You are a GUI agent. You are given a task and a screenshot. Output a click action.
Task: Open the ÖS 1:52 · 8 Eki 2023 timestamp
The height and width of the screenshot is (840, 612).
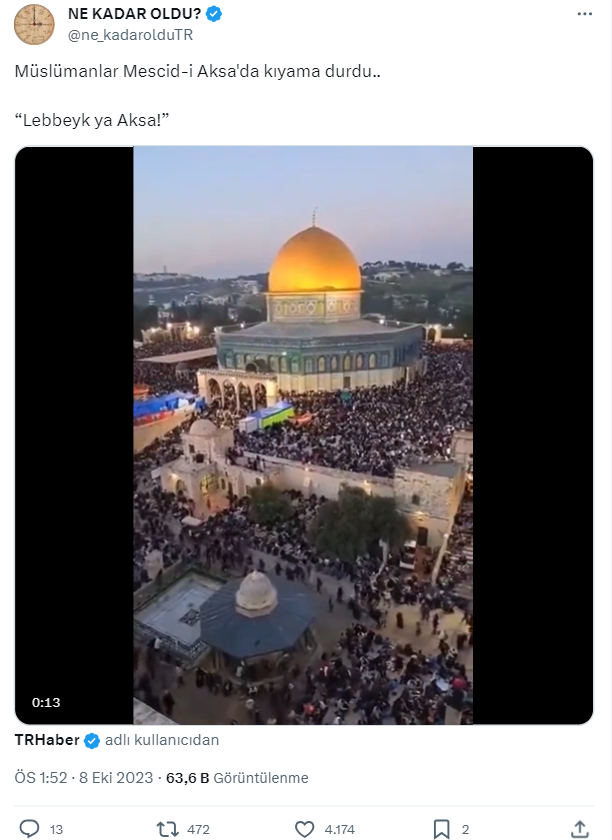point(84,778)
